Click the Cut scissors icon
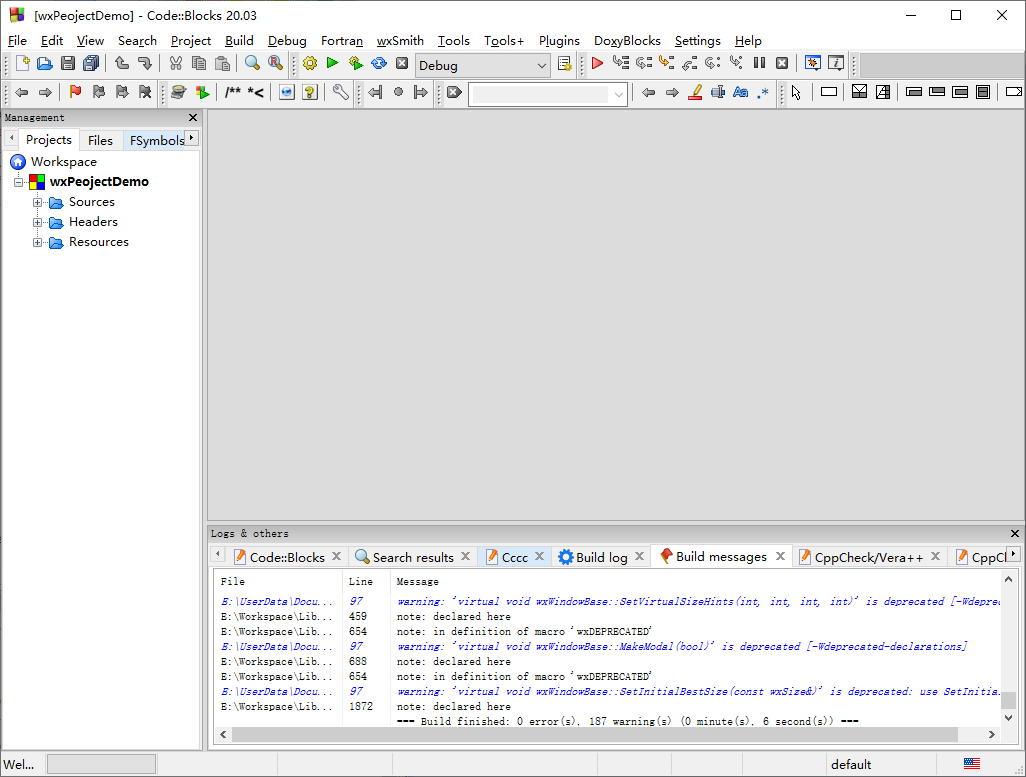This screenshot has width=1026, height=777. (x=175, y=63)
